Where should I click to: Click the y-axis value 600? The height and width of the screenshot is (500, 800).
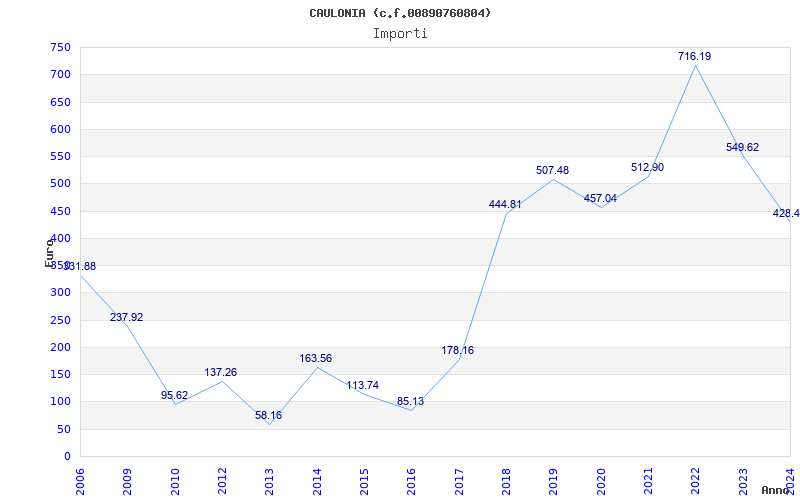point(60,129)
